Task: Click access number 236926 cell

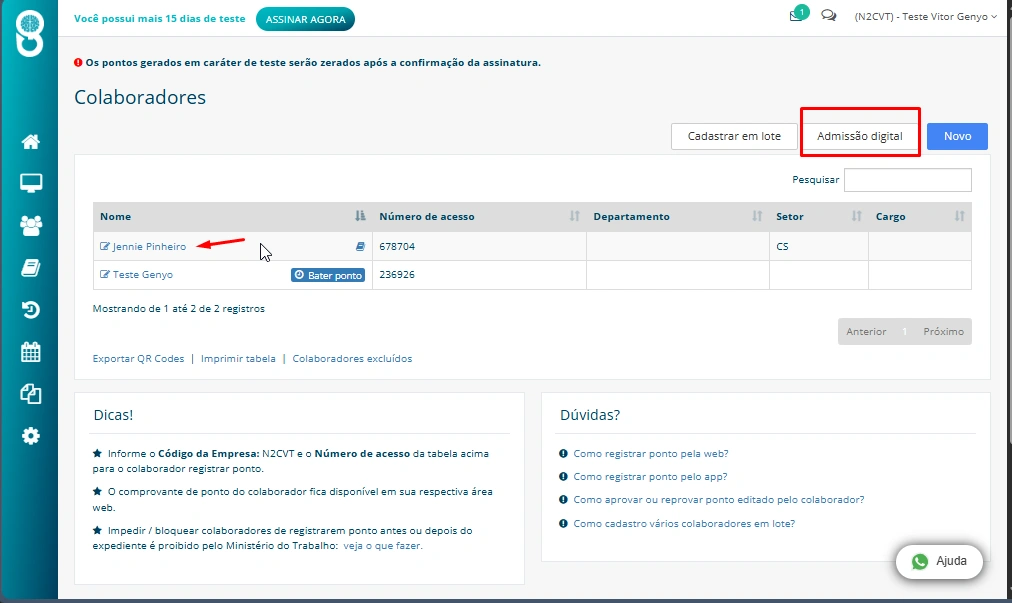Action: pos(479,275)
